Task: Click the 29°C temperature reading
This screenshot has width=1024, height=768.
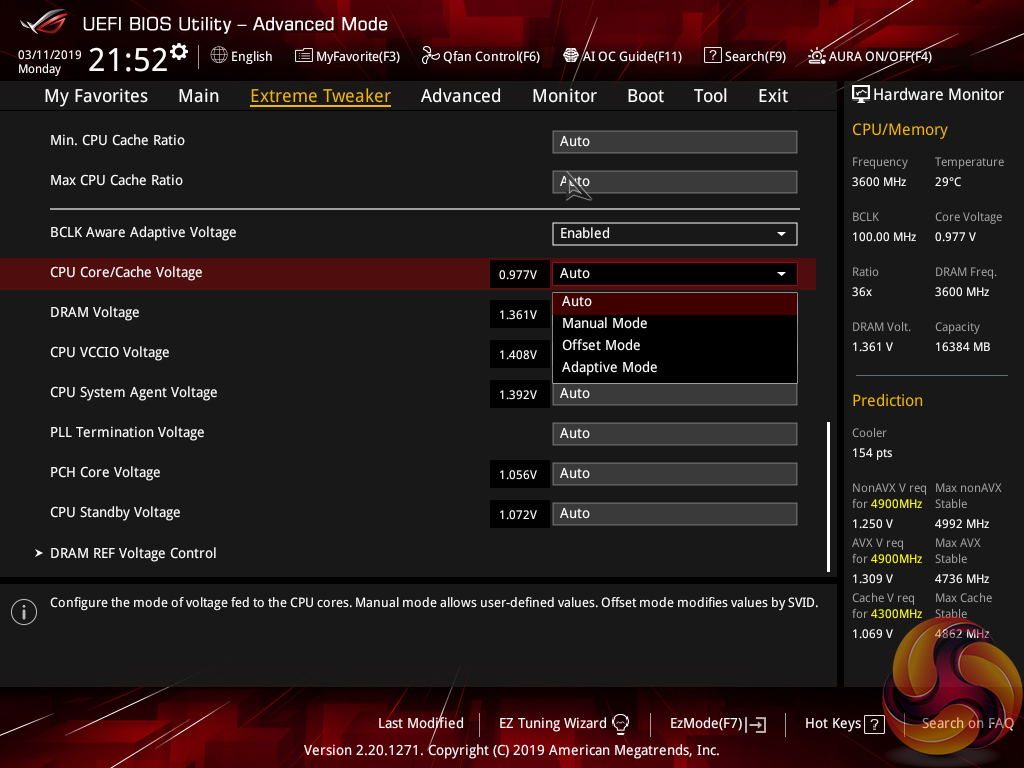Action: 948,182
